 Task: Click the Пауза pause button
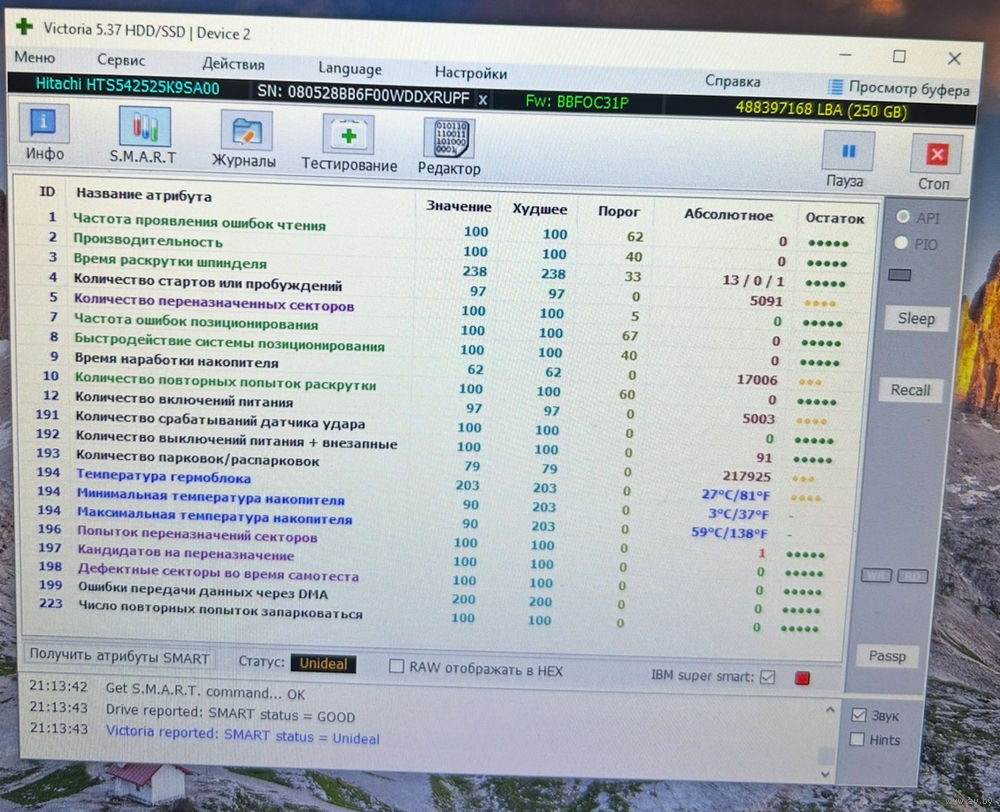(846, 159)
